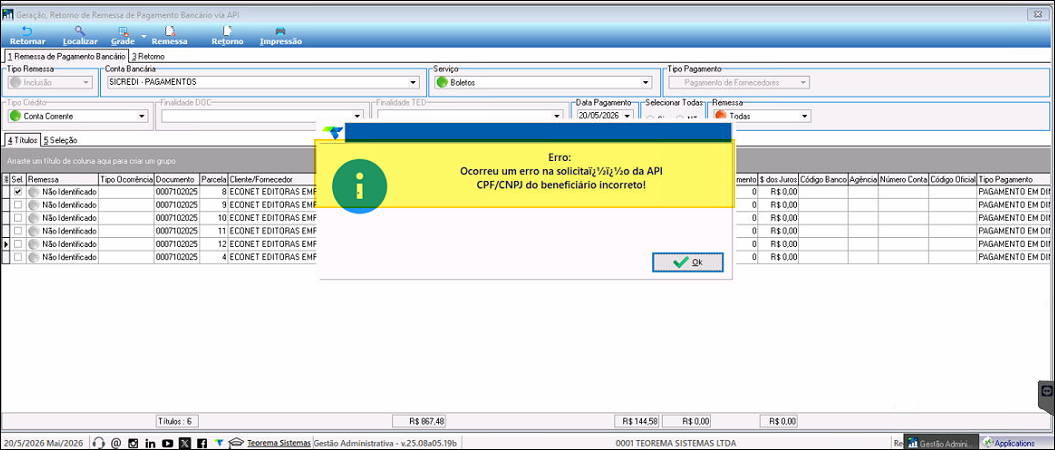Check the Sel. box for Parcela 12
Image resolution: width=1055 pixels, height=450 pixels.
(x=17, y=244)
